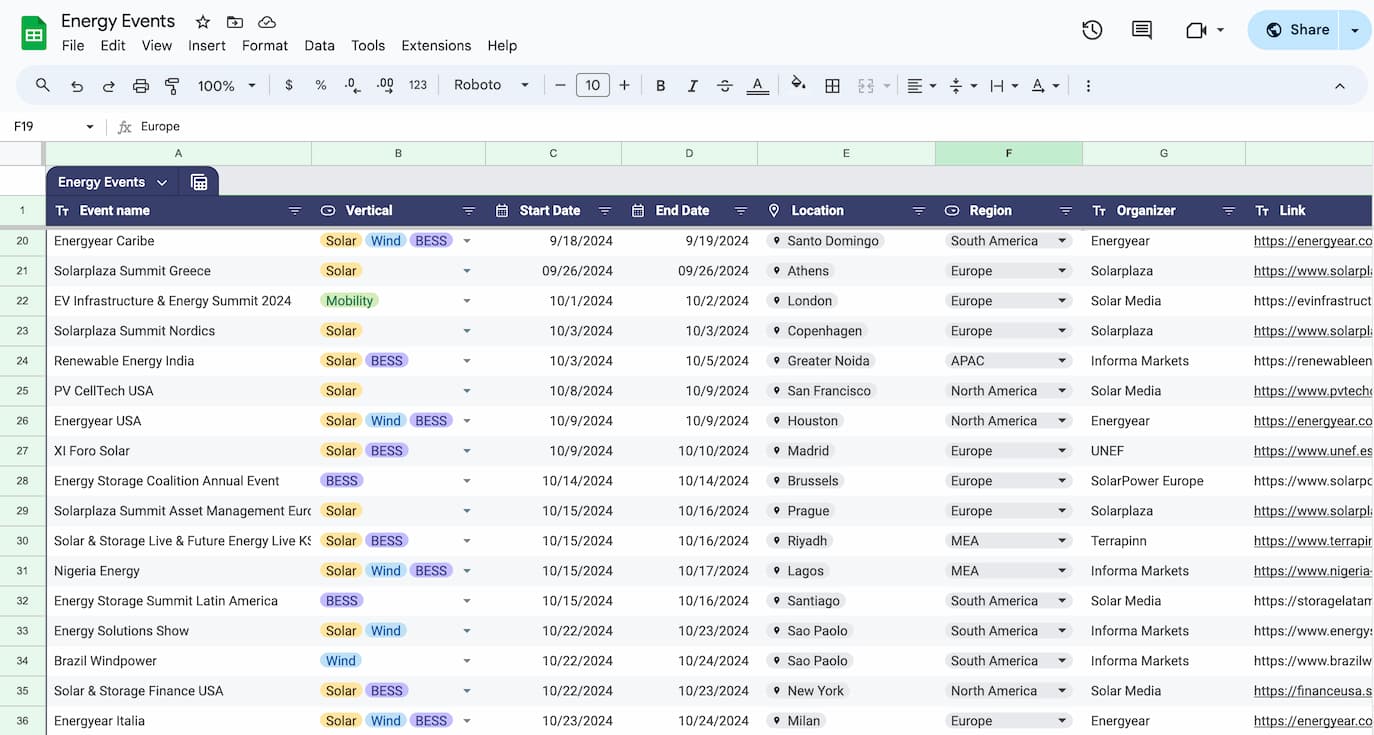Open the pvtech link for PV CellTech USA
This screenshot has width=1374, height=735.
coord(1313,391)
